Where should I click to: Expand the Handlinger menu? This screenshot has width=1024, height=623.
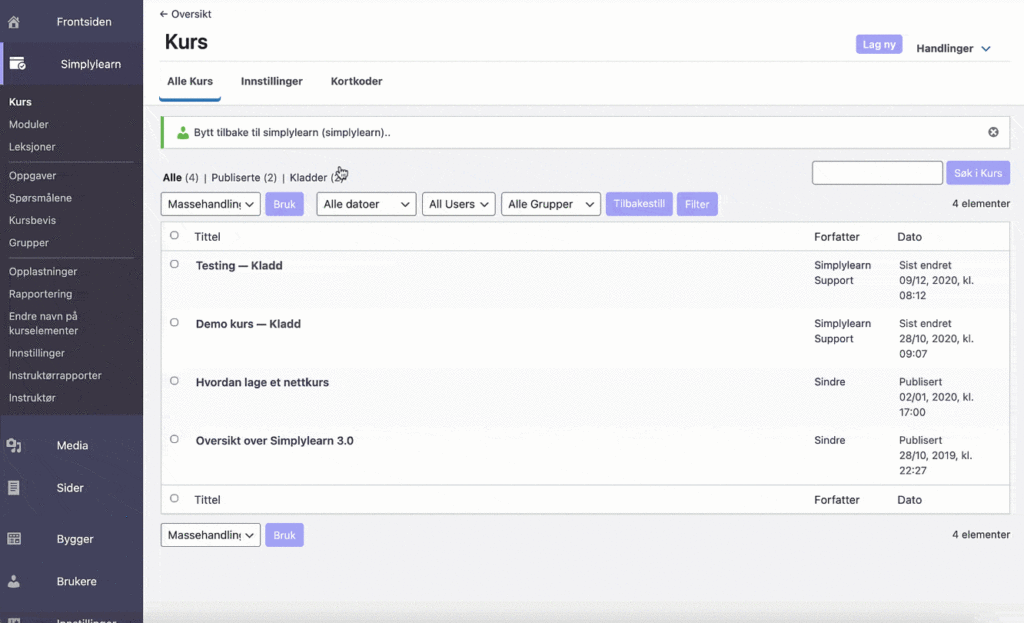pyautogui.click(x=953, y=48)
